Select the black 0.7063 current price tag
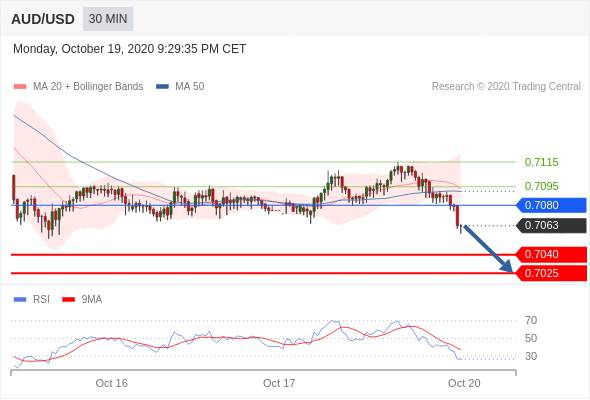590x400 pixels. pyautogui.click(x=551, y=225)
